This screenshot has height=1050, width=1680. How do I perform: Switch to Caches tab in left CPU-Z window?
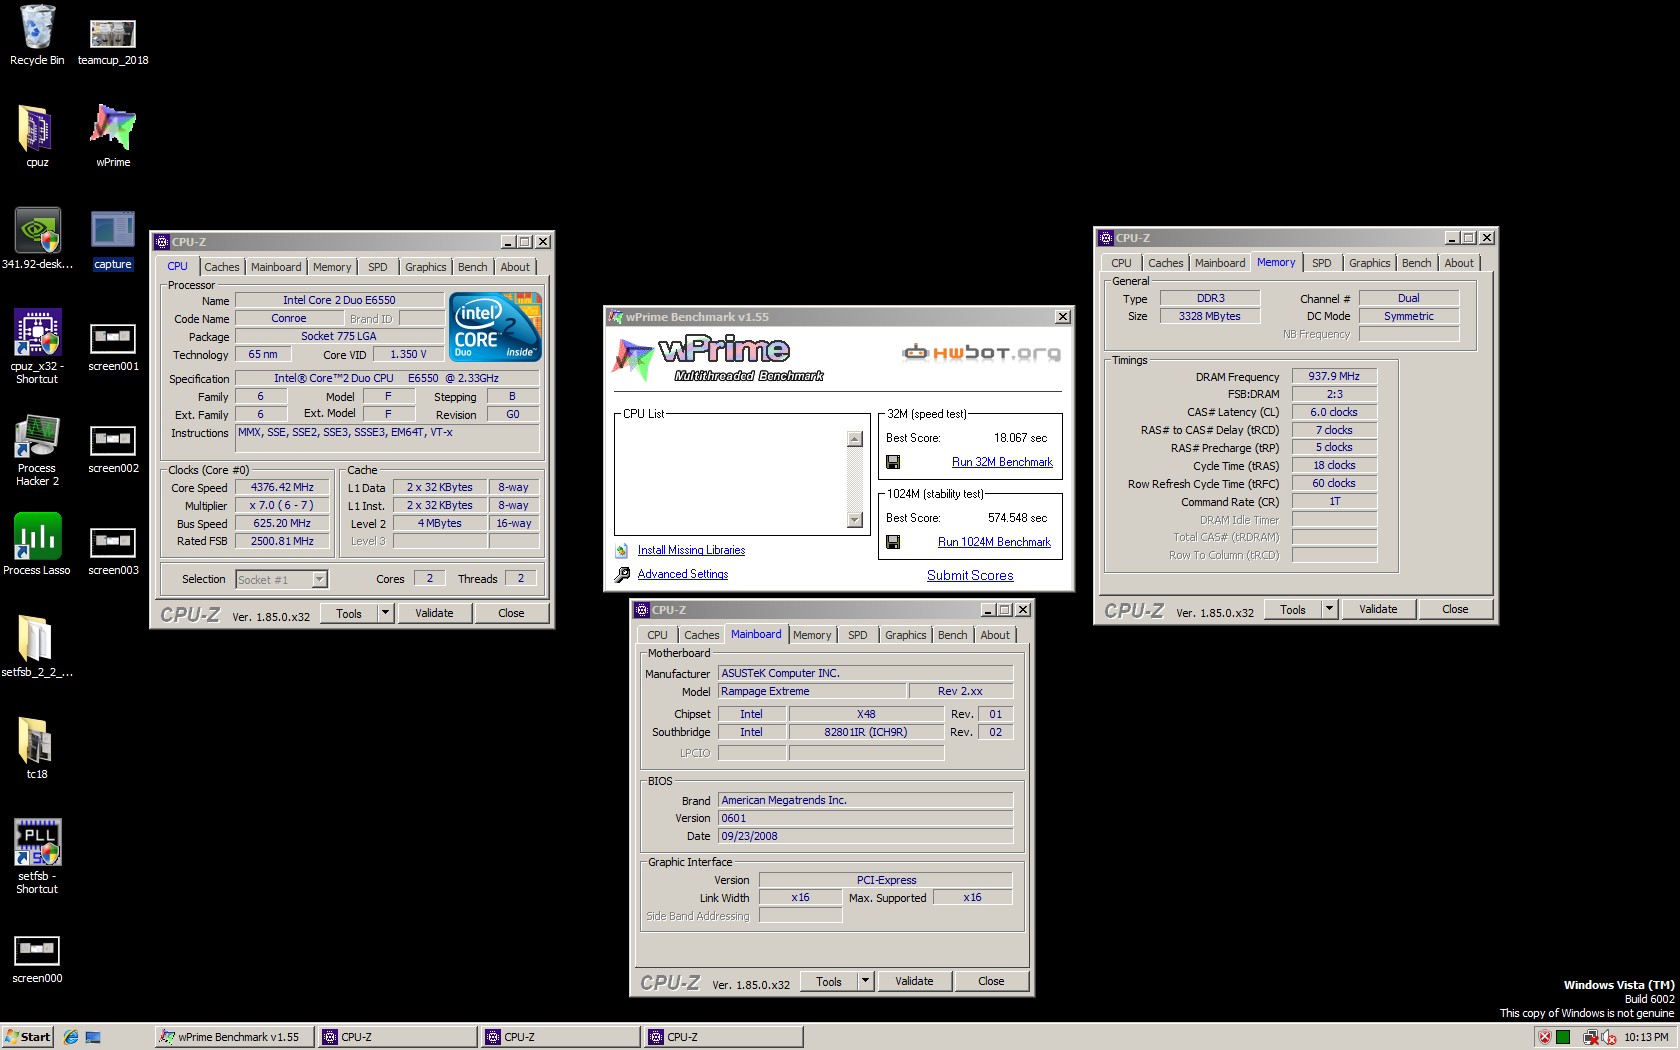click(221, 267)
